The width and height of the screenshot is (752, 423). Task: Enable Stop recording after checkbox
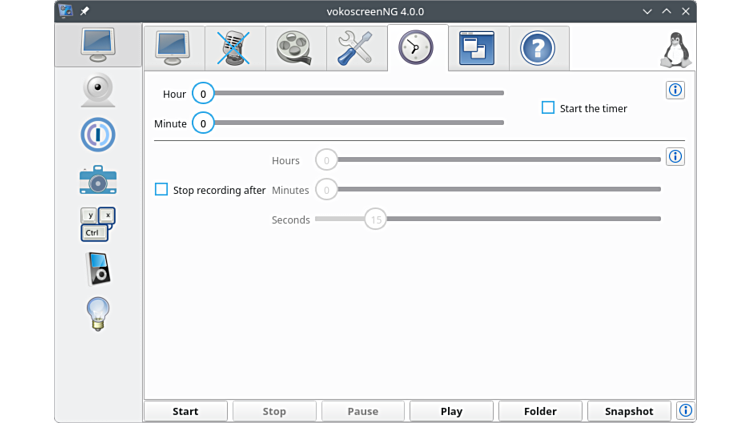161,190
